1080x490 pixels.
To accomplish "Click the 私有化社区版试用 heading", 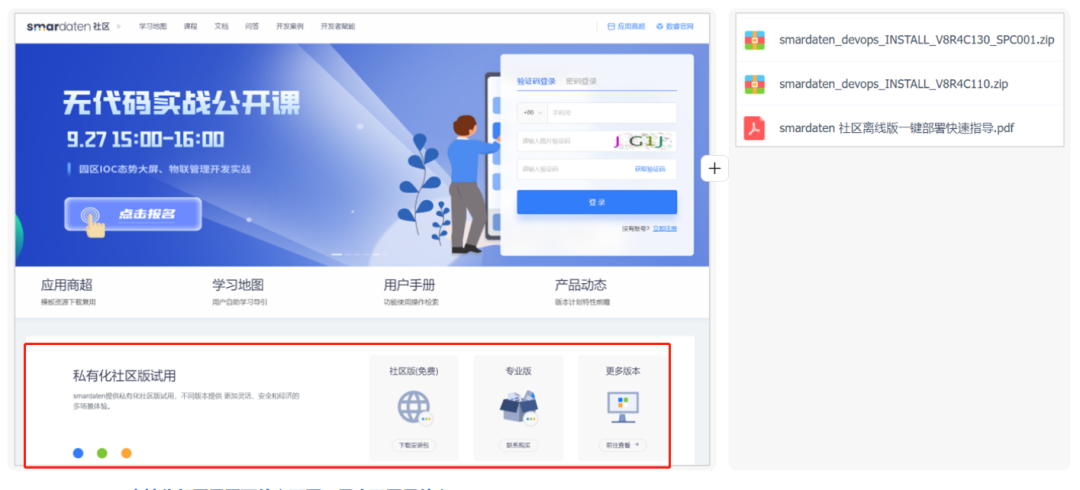I will [124, 376].
